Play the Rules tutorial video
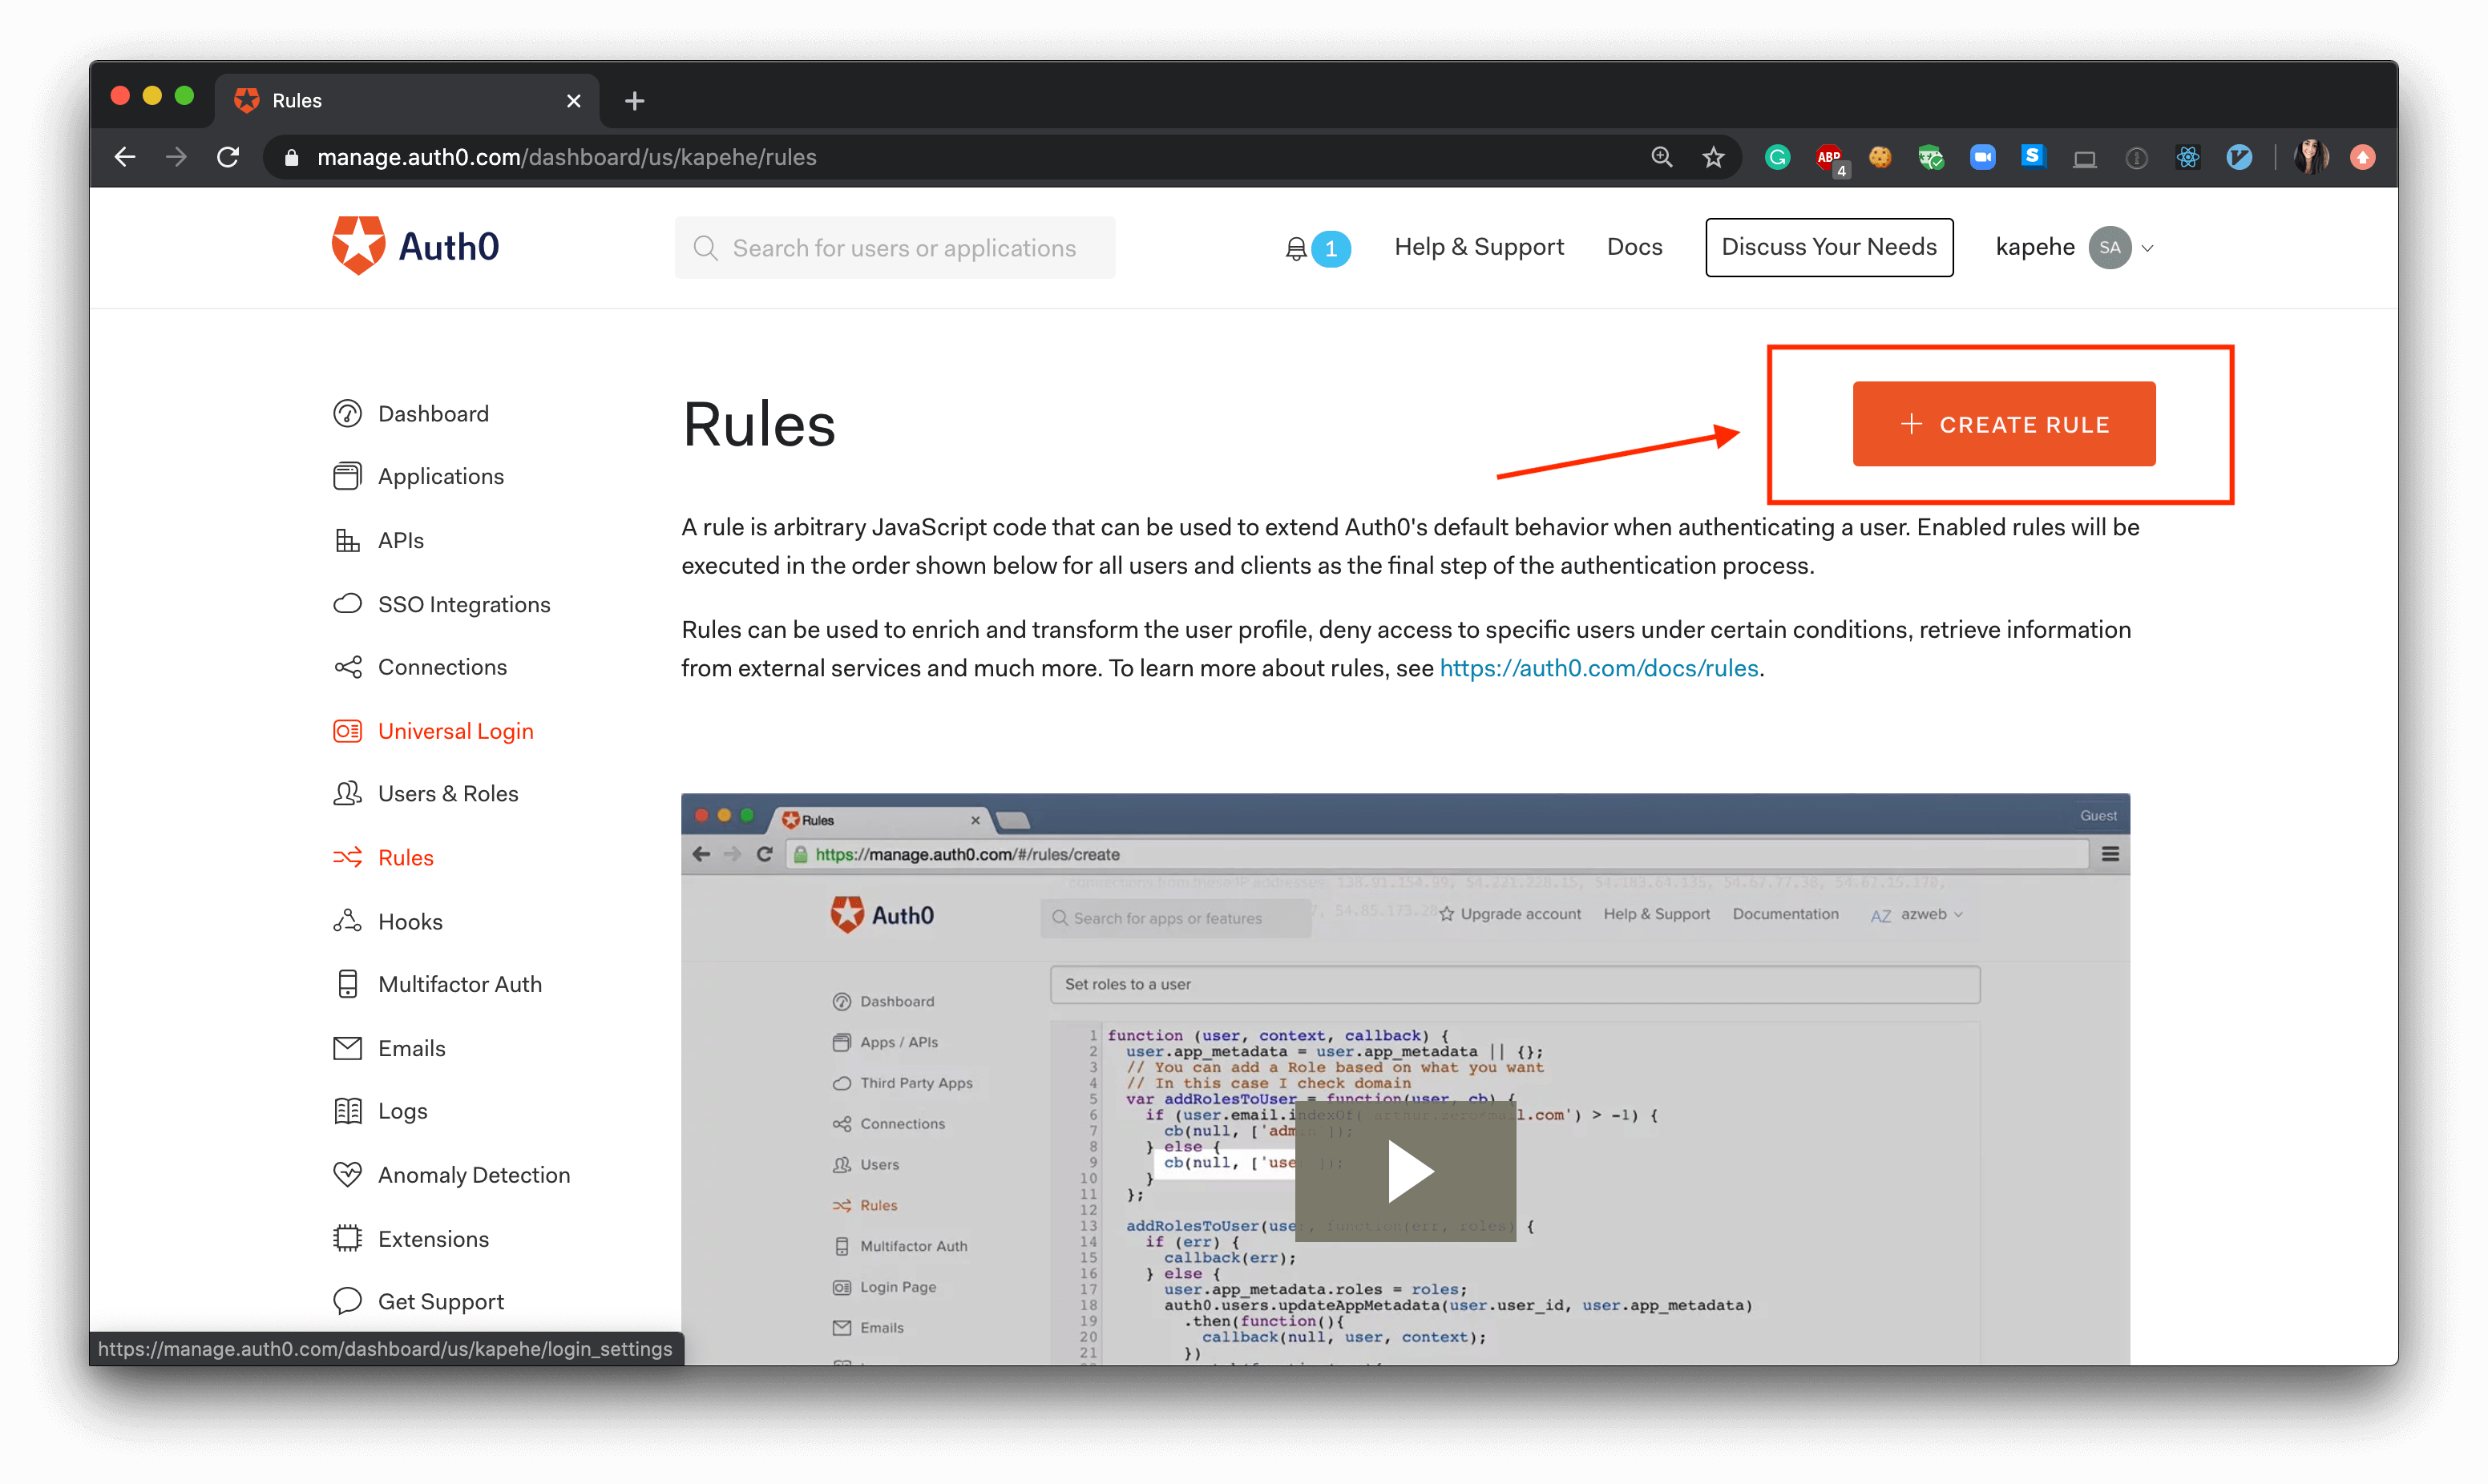This screenshot has height=1484, width=2488. [1405, 1171]
